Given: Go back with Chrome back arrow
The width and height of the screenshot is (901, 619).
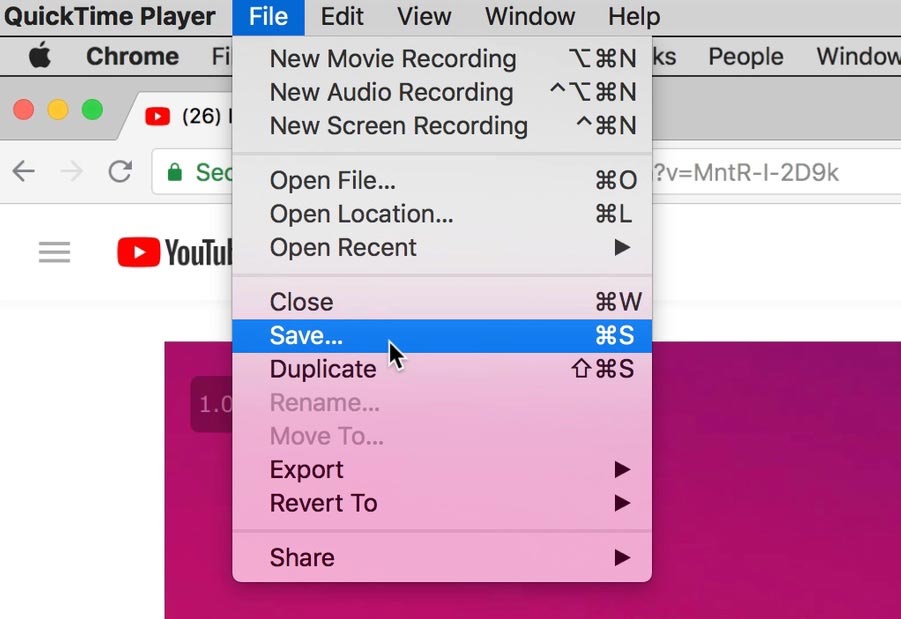Looking at the screenshot, I should point(24,171).
